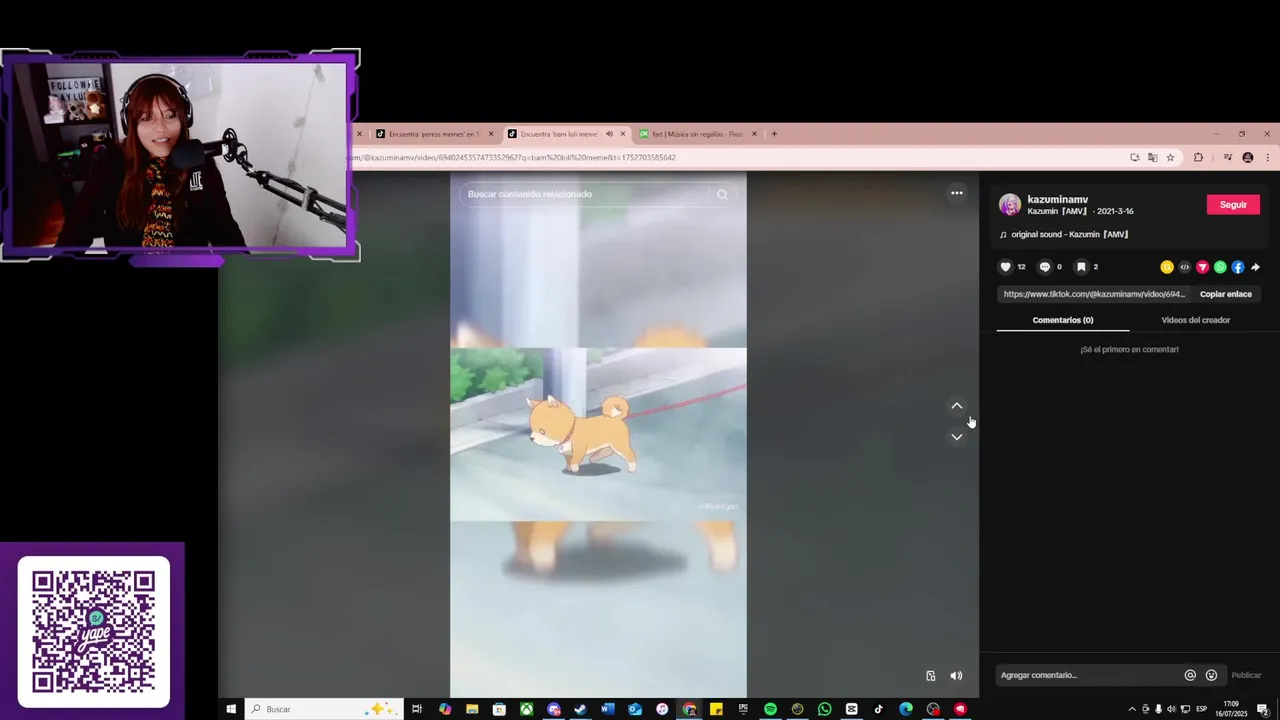Image resolution: width=1280 pixels, height=720 pixels.
Task: Show hidden system tray icons
Action: tap(1132, 709)
